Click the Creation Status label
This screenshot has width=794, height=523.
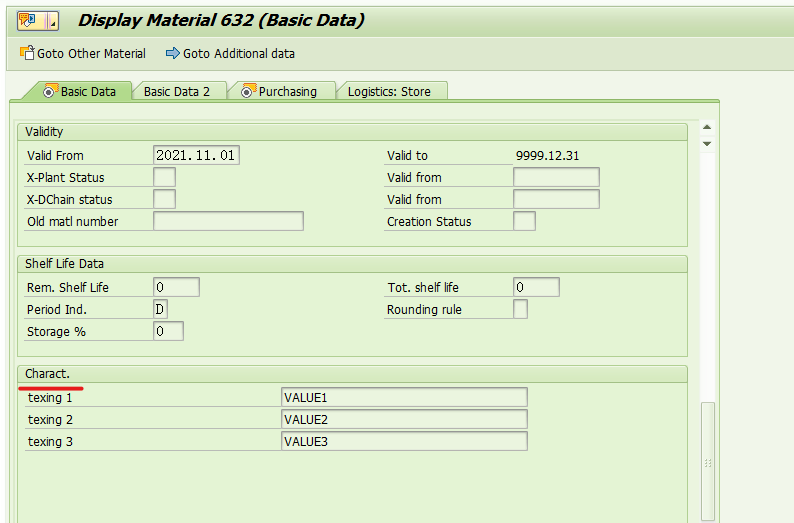tap(429, 222)
